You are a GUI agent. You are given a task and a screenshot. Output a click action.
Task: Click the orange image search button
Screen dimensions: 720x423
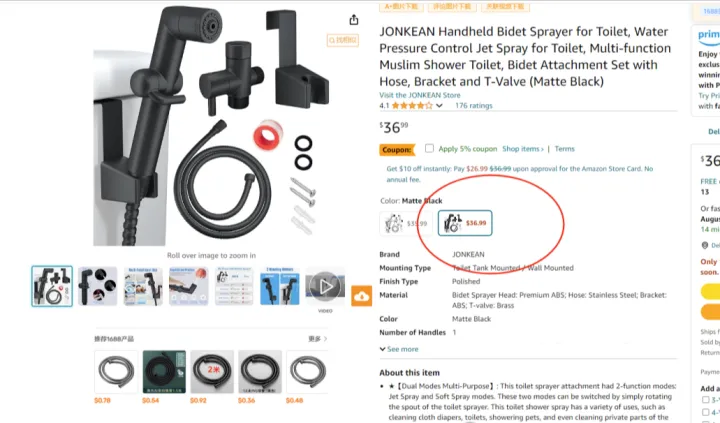coord(343,40)
